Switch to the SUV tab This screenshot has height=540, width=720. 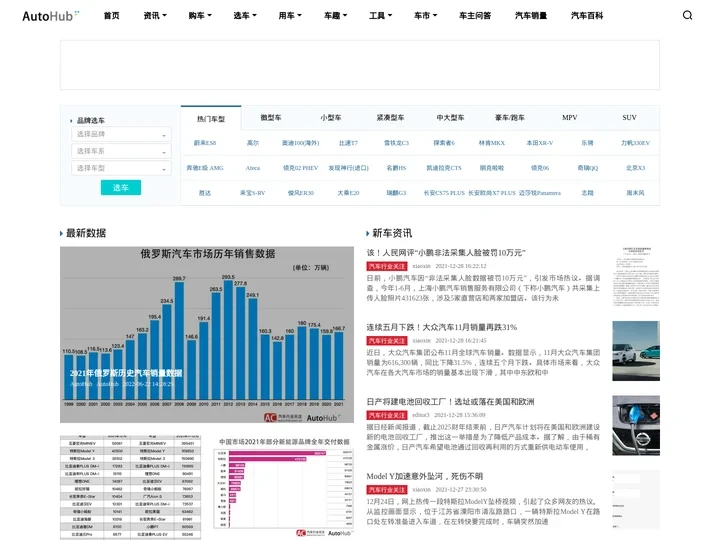629,118
